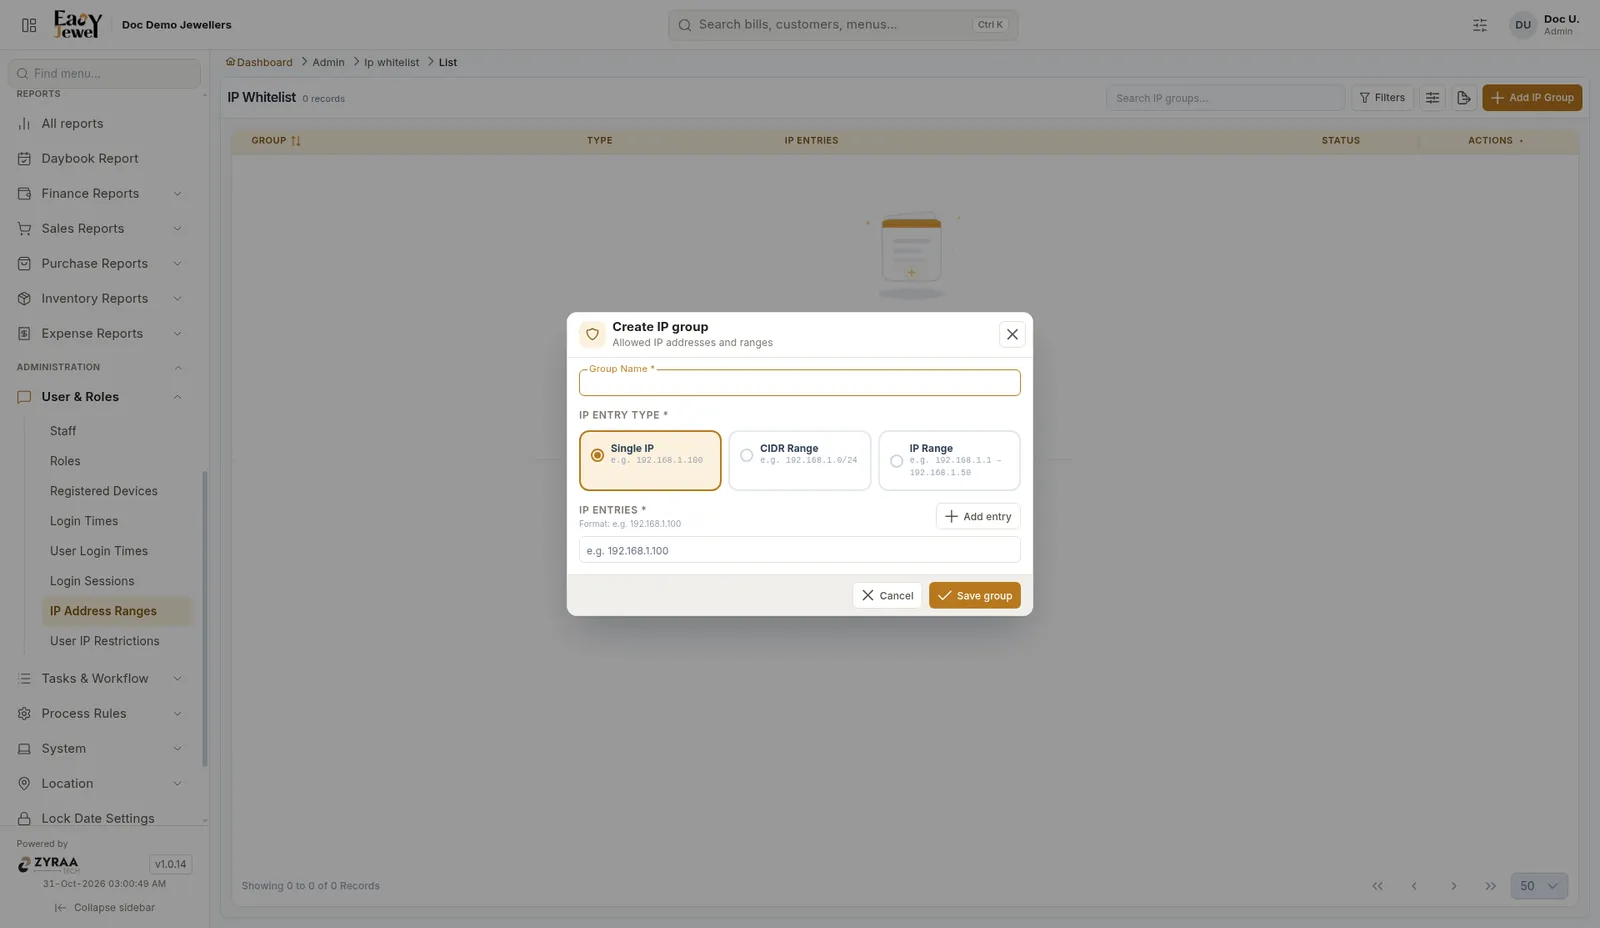This screenshot has width=1600, height=928.
Task: Go to the last page arrow
Action: tap(1491, 886)
